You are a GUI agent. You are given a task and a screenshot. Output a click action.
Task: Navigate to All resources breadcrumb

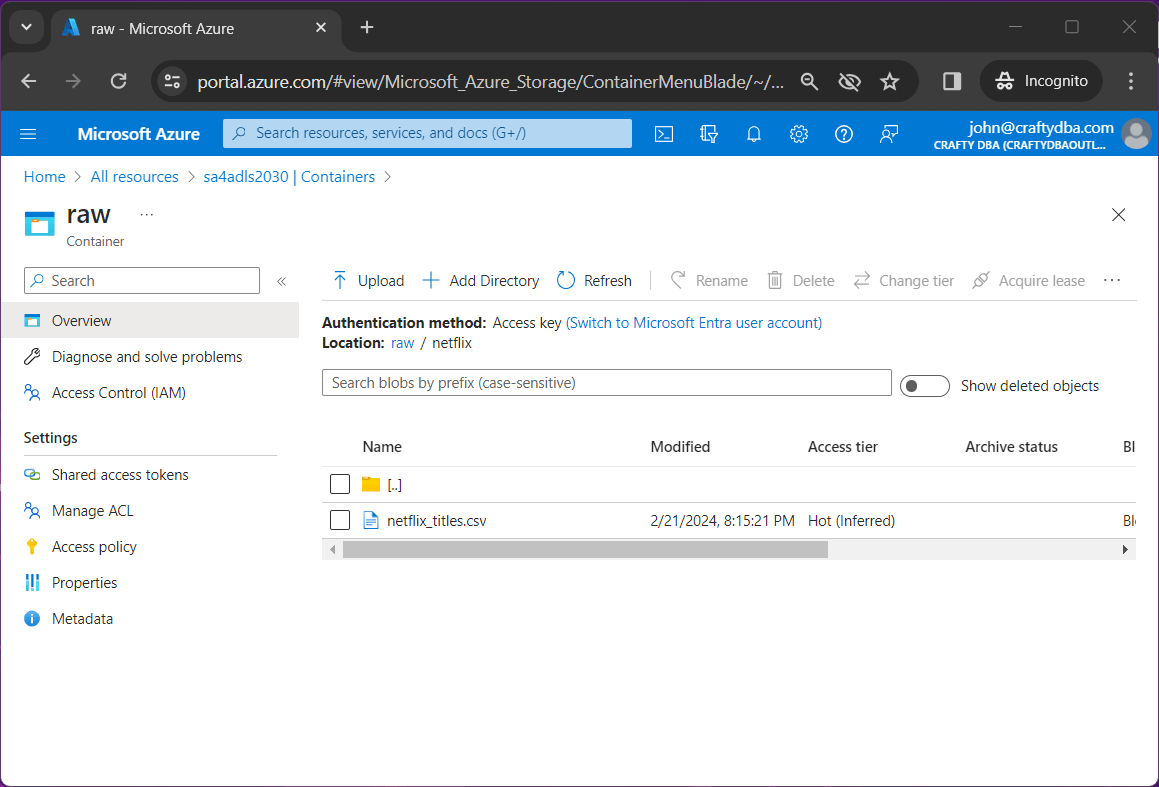134,177
